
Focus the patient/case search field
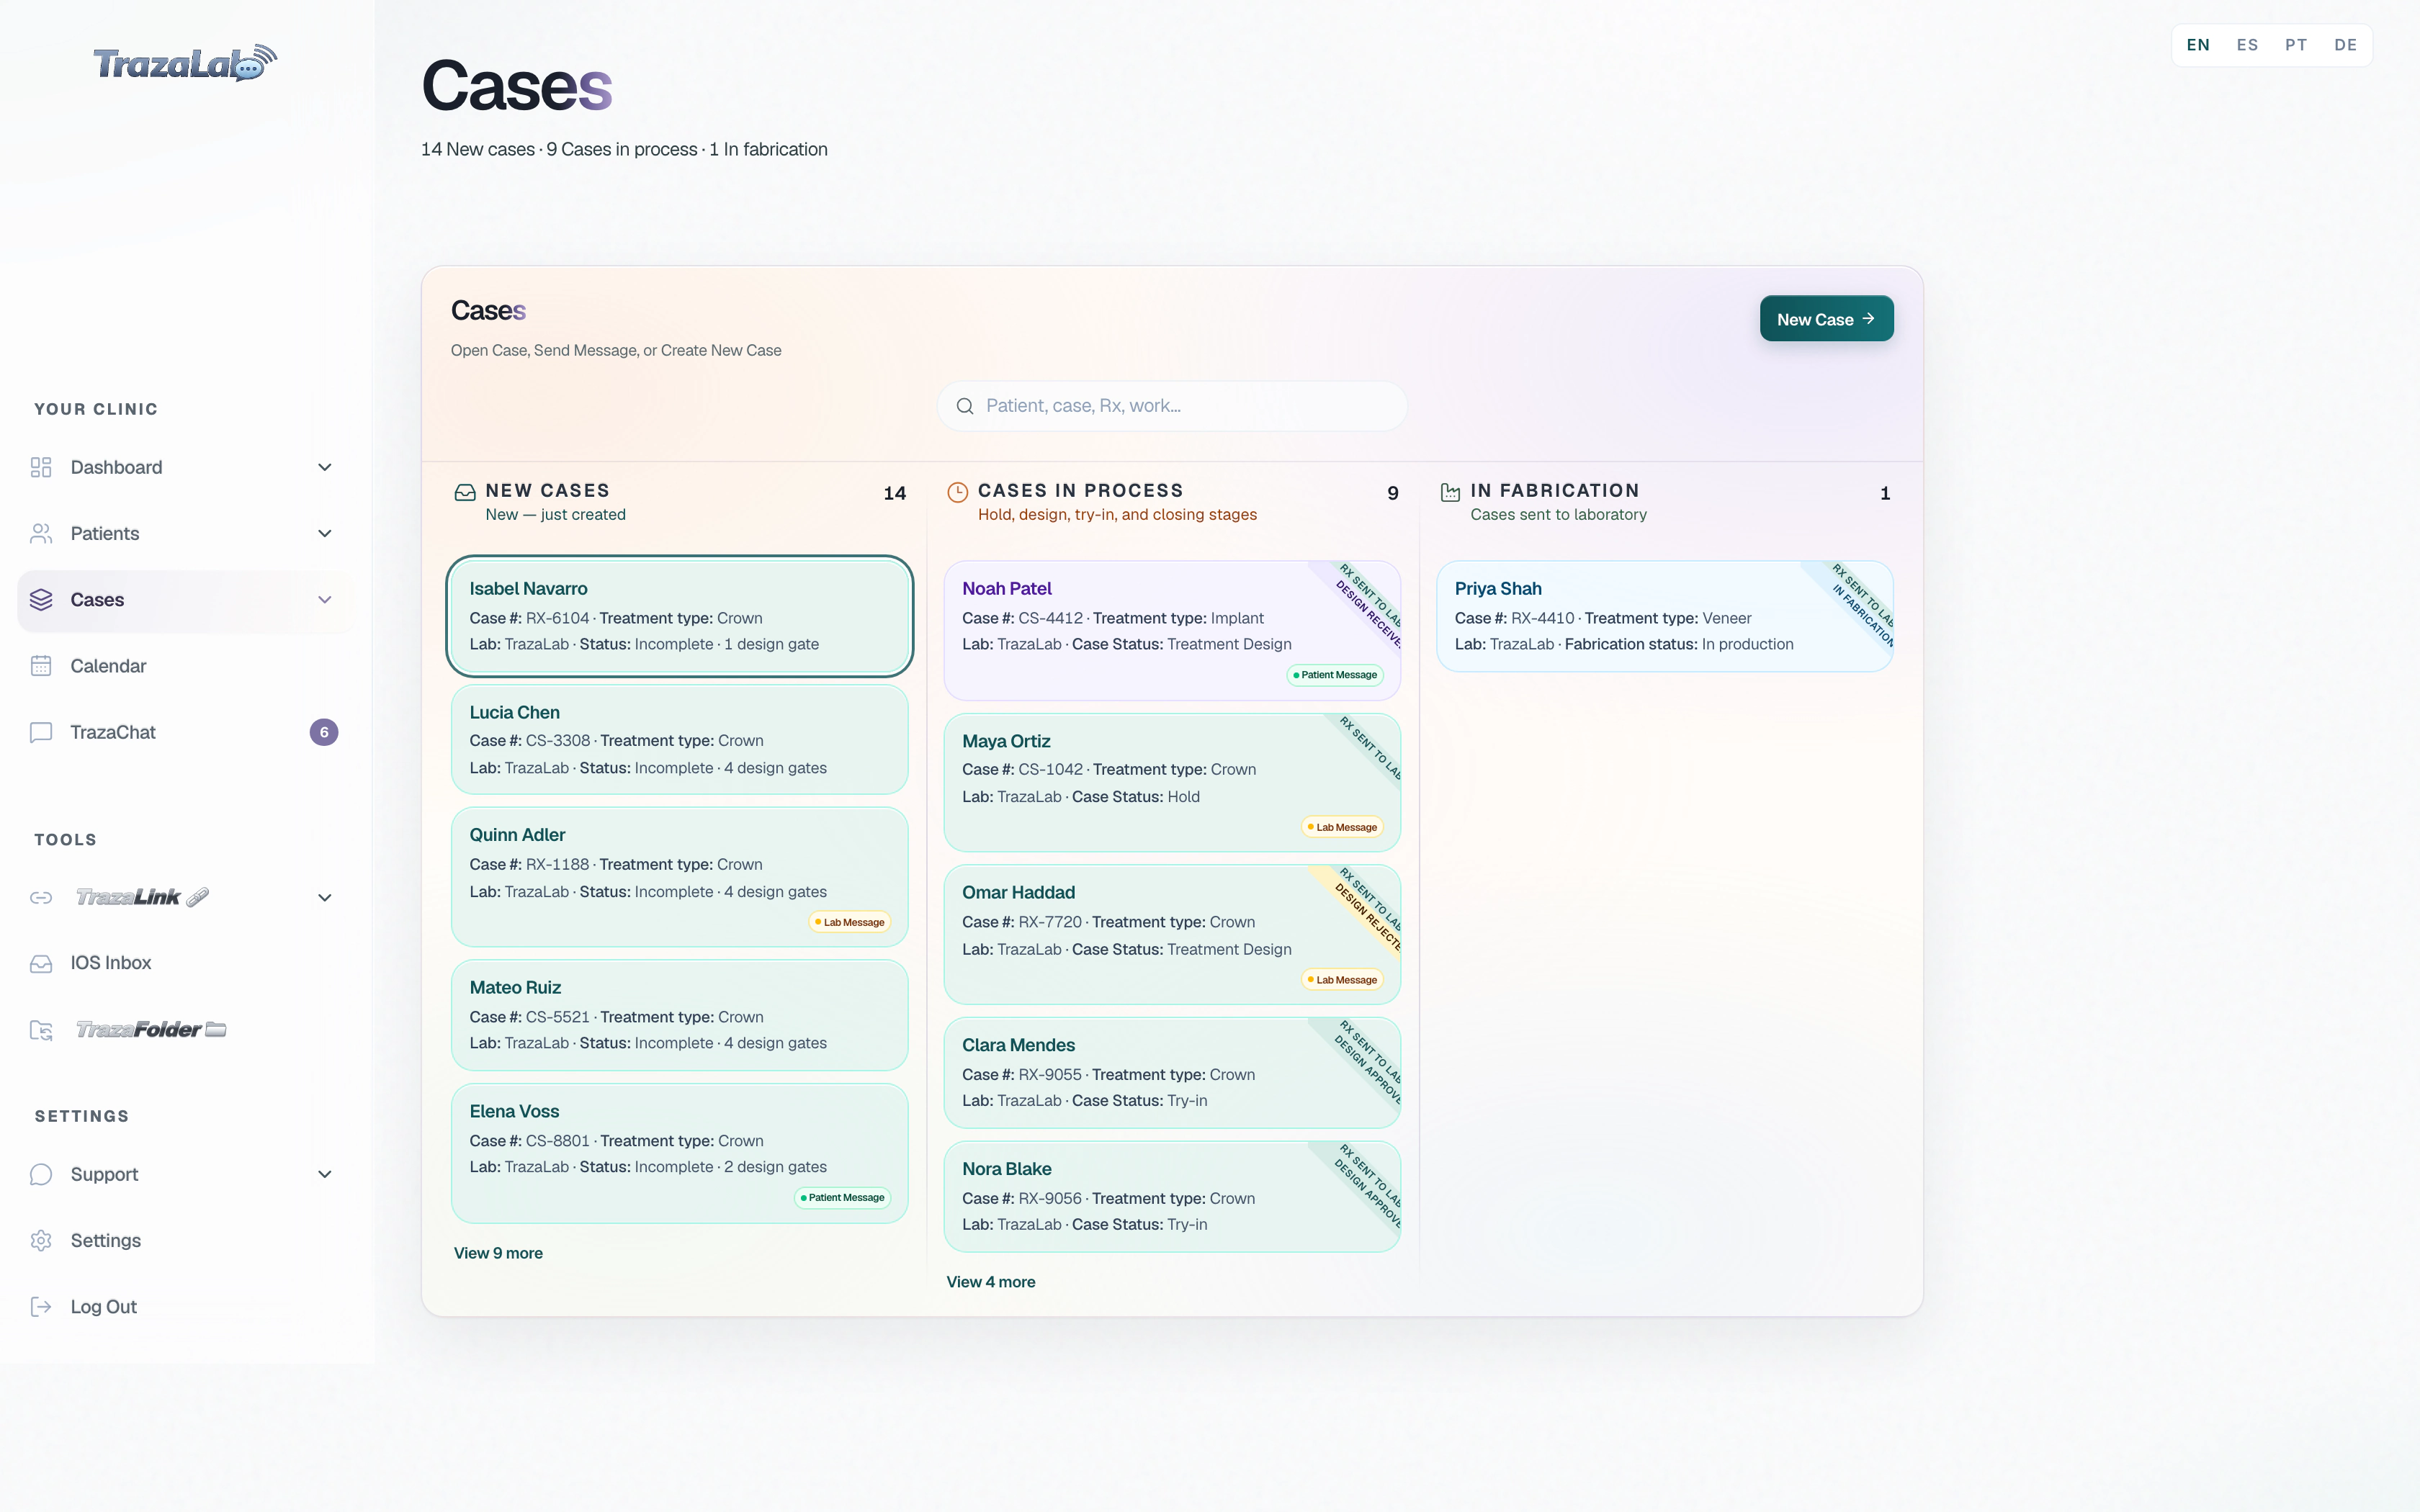coord(1172,406)
